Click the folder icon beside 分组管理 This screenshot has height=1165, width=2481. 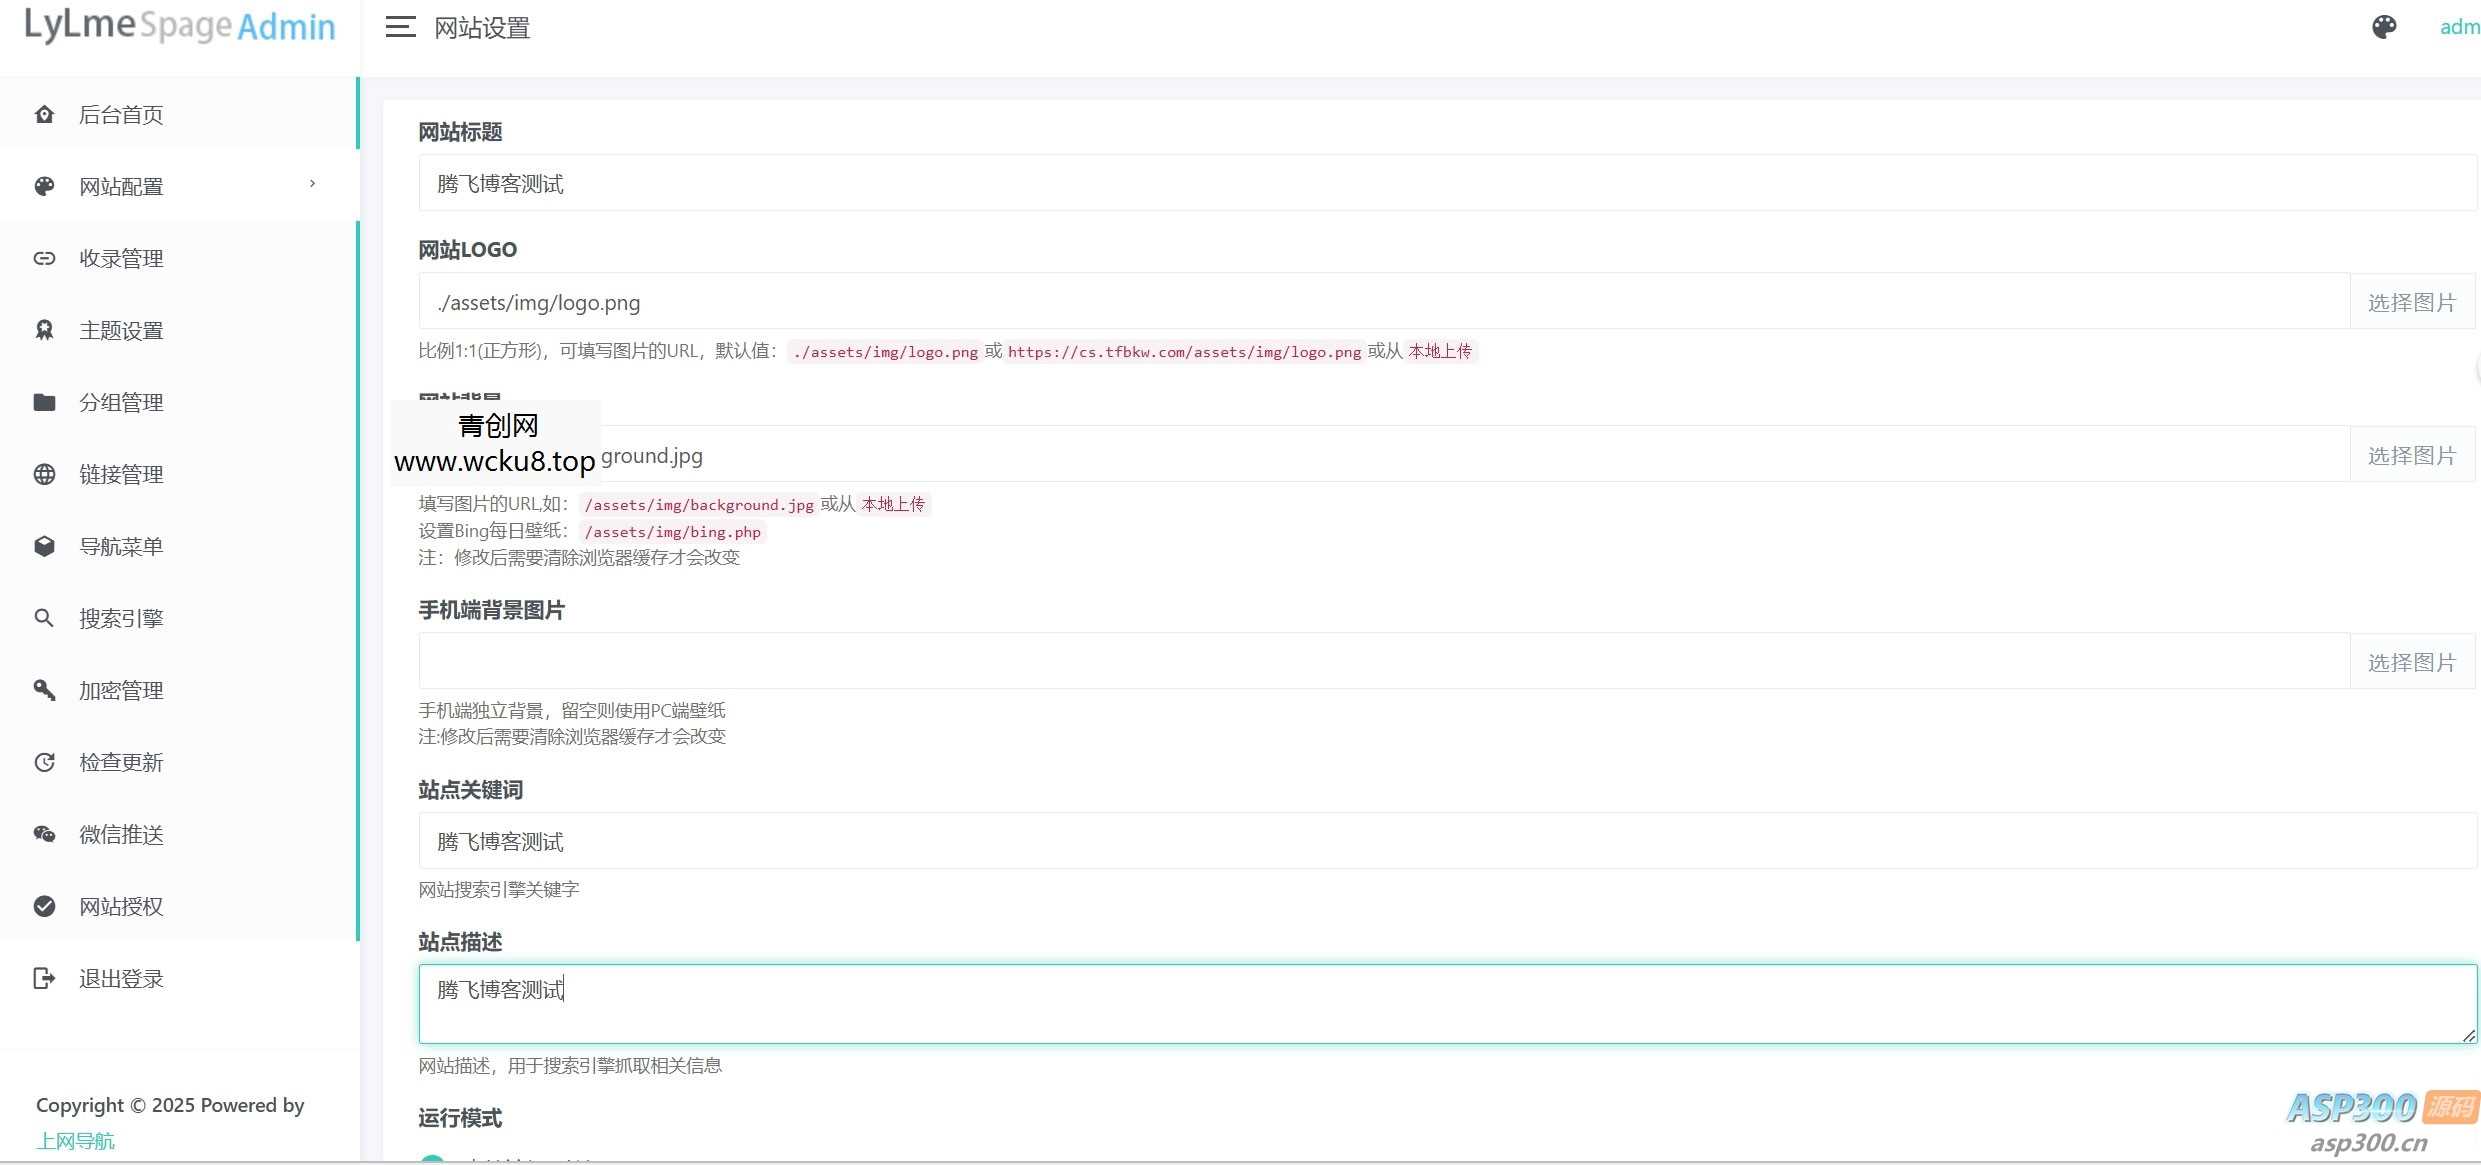click(x=44, y=403)
